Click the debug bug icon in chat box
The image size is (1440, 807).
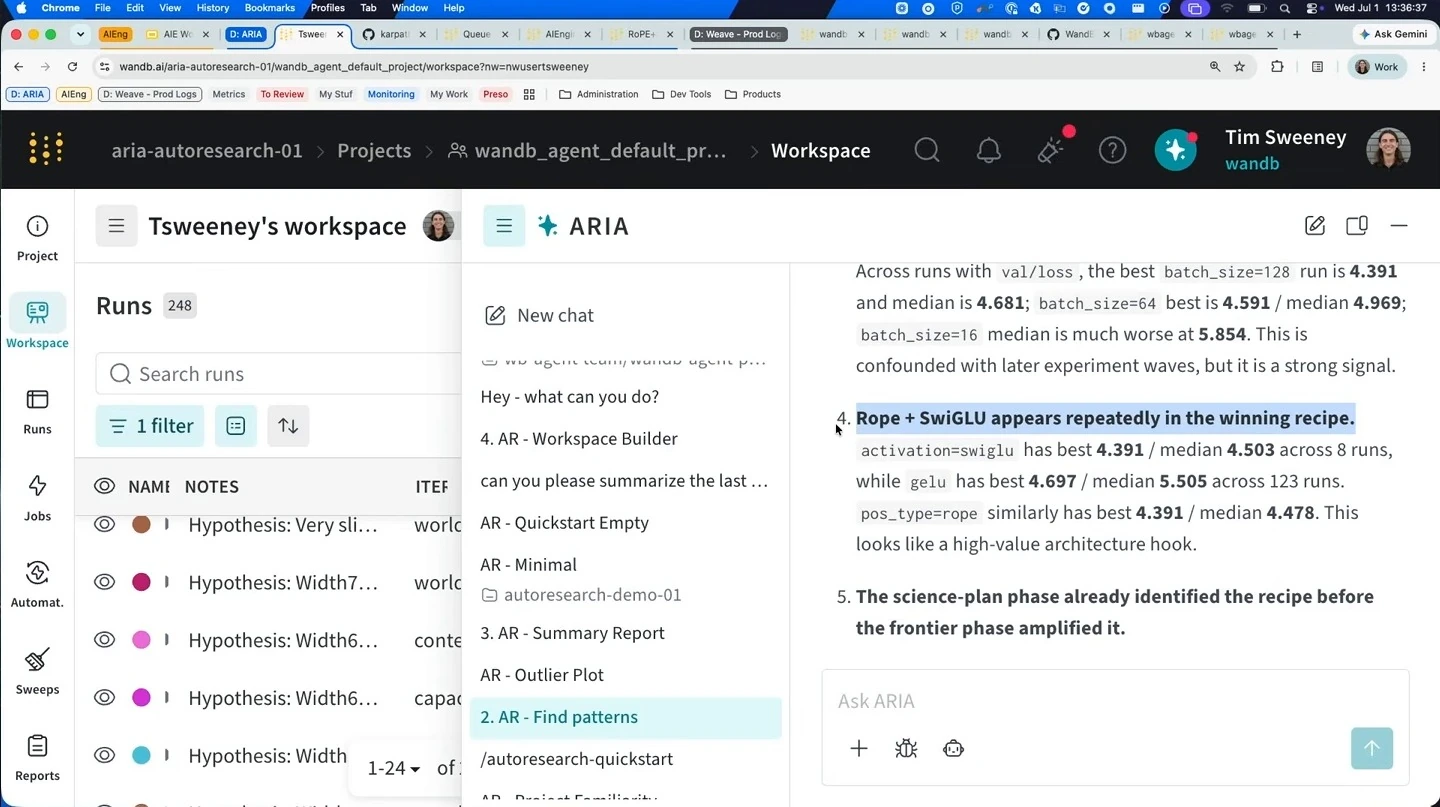pyautogui.click(x=906, y=748)
